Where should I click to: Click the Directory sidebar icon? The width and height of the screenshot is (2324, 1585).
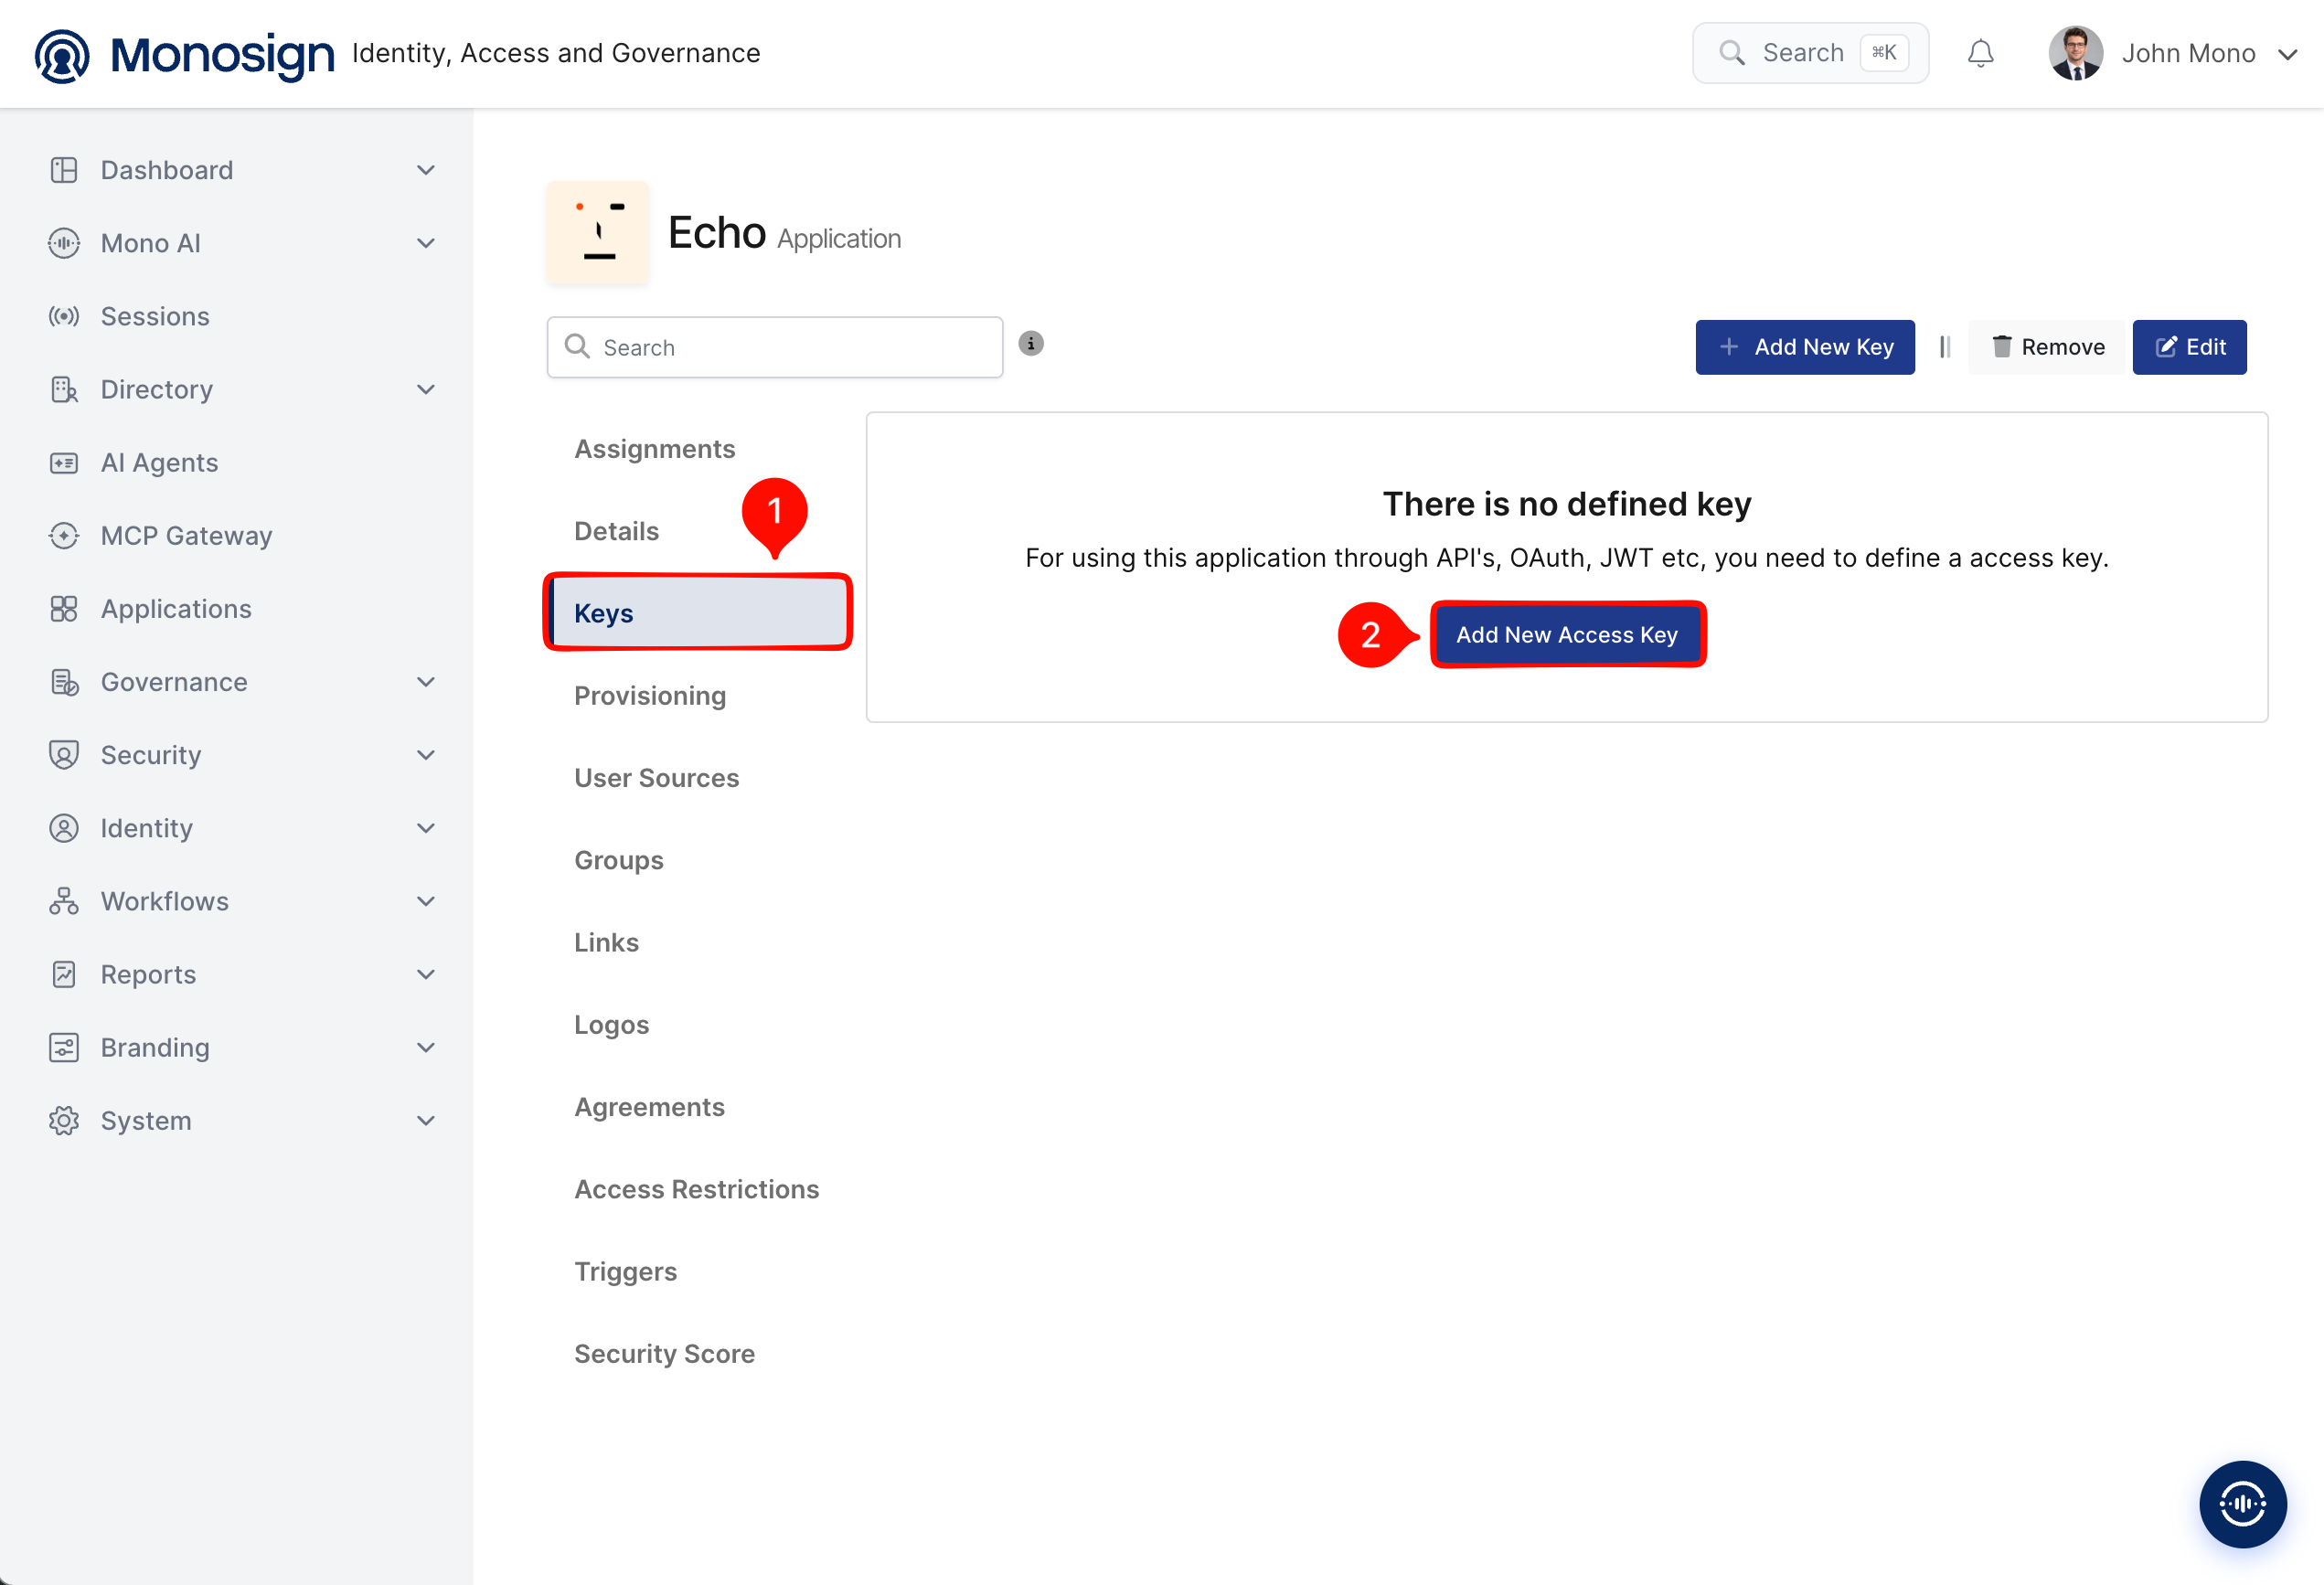coord(64,389)
